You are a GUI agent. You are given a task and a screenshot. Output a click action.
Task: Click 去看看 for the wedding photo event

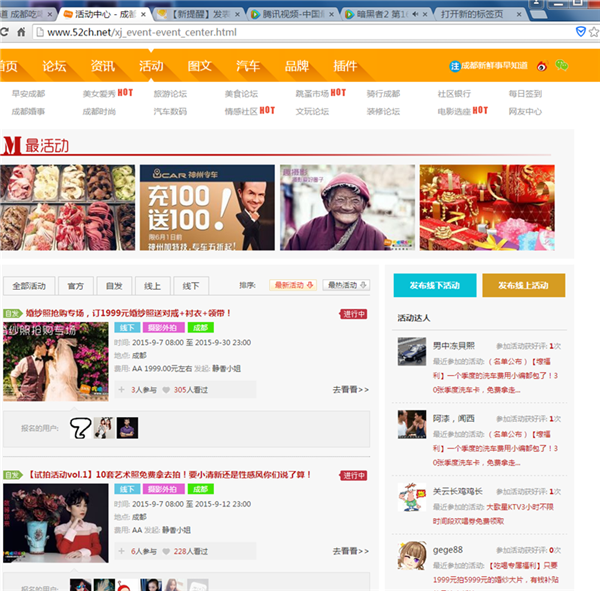[x=351, y=390]
